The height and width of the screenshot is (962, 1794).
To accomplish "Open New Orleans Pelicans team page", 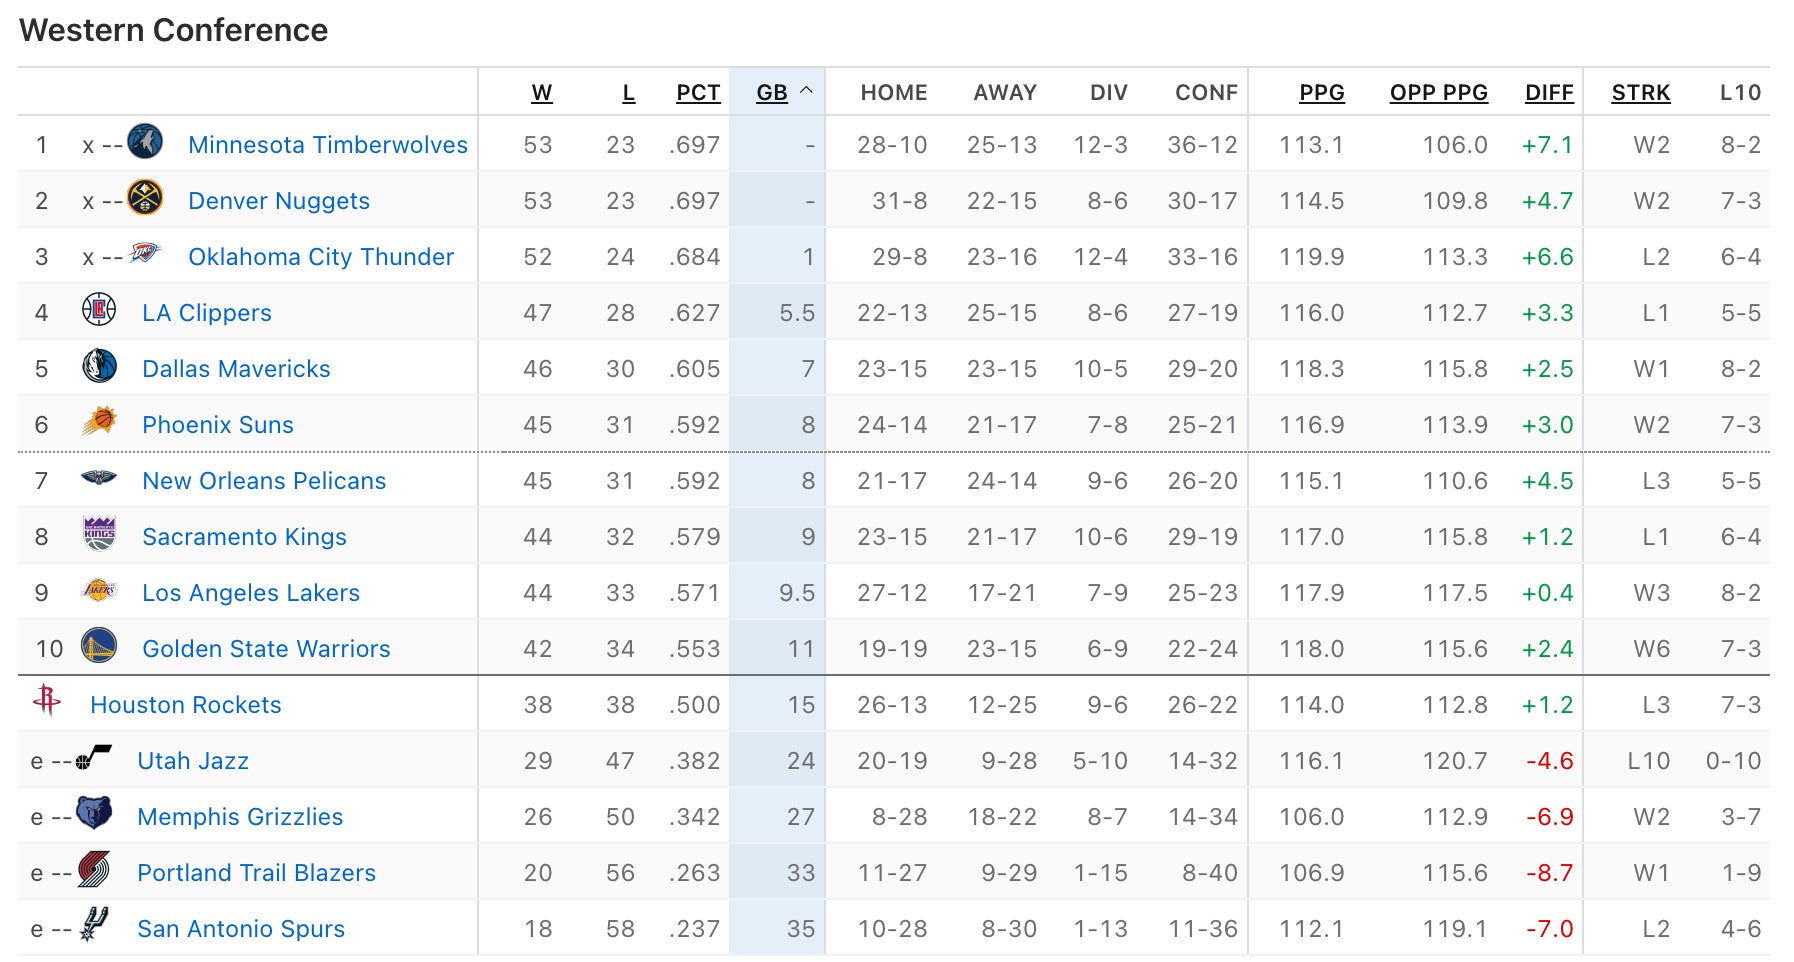I will coord(264,481).
